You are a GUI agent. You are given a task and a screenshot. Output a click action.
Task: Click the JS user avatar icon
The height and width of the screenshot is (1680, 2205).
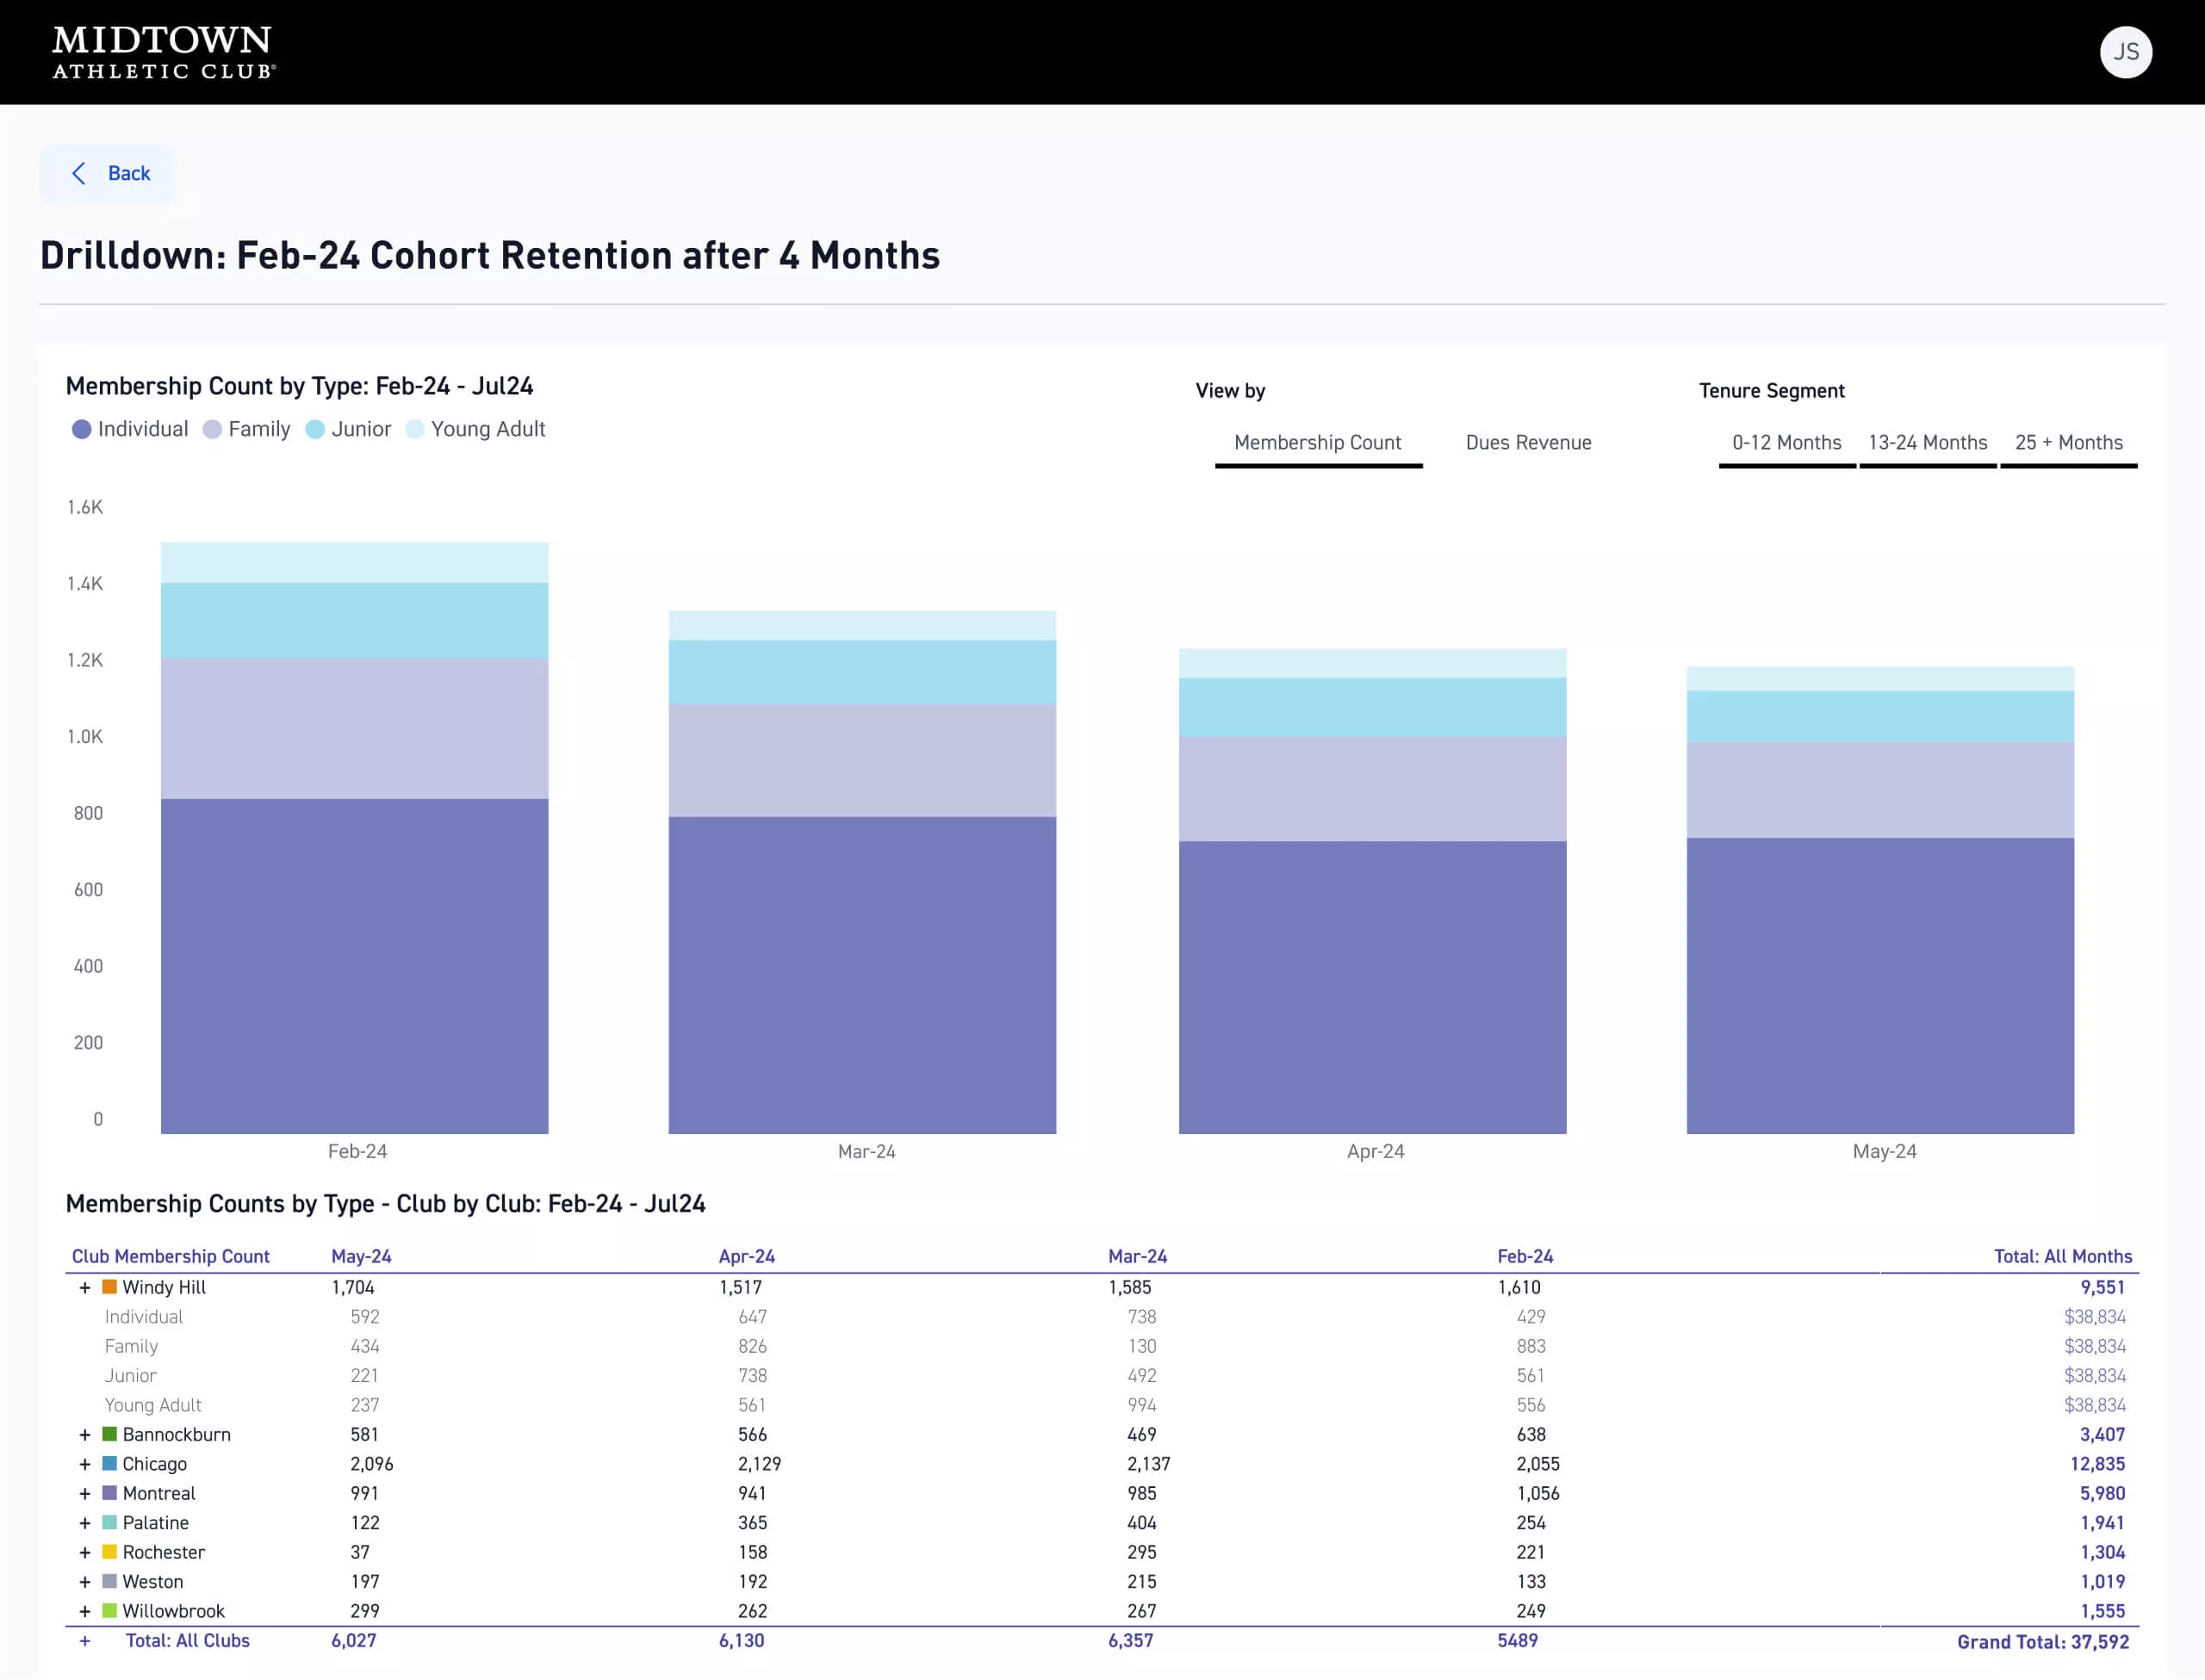(2125, 52)
